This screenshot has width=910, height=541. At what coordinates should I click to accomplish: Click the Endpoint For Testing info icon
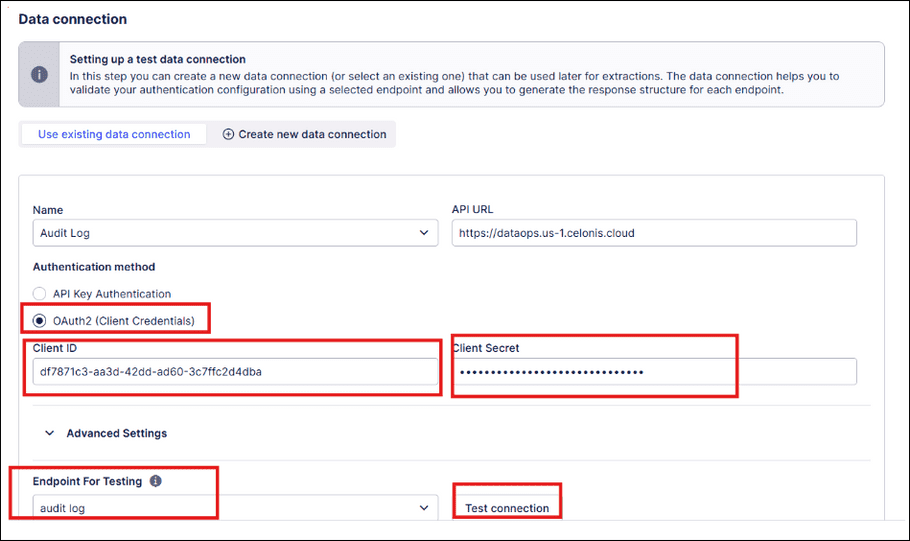pyautogui.click(x=155, y=481)
